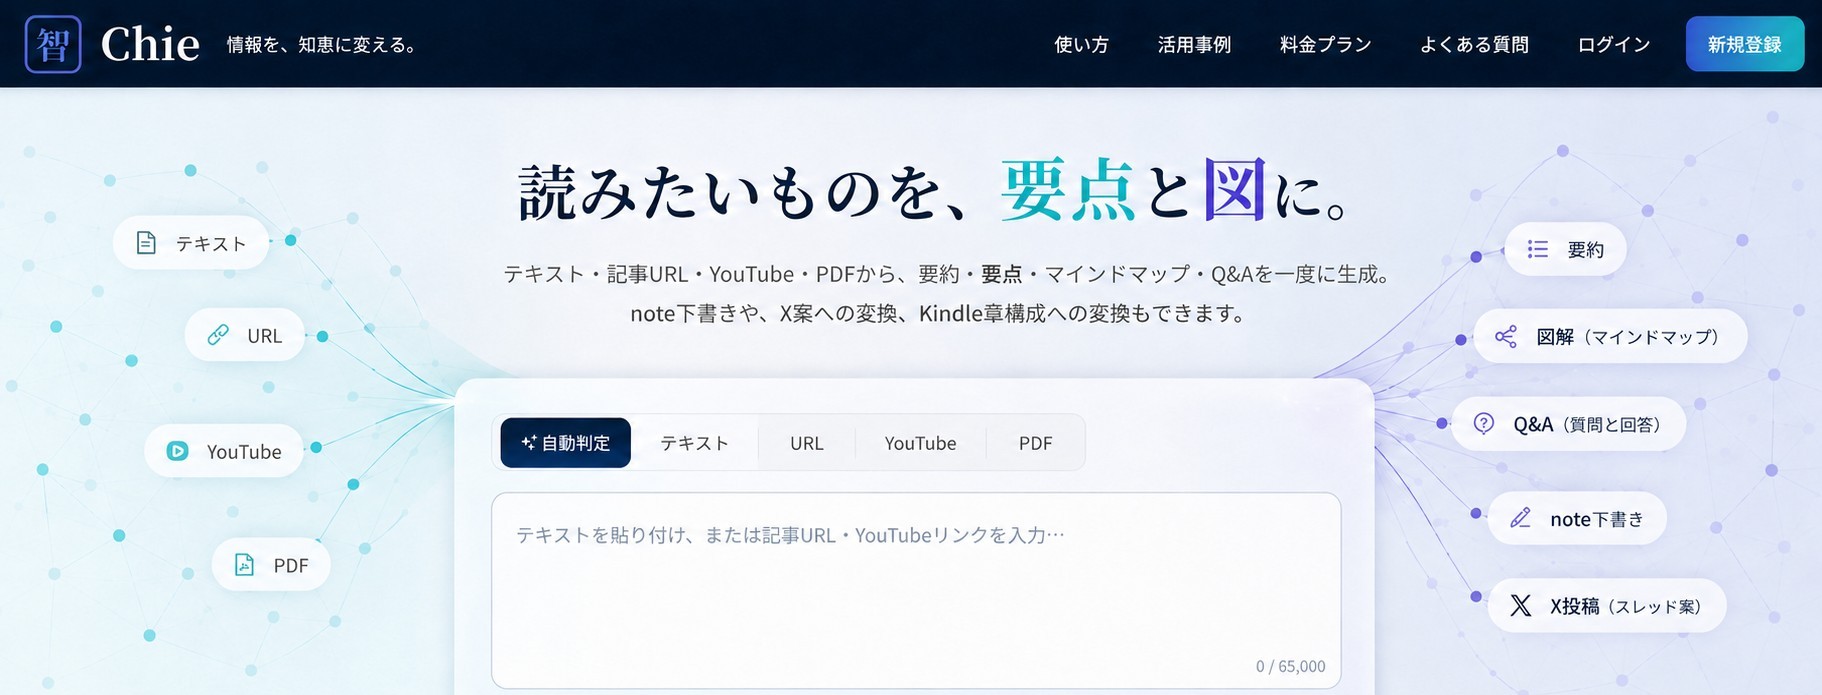
Task: Open the 使い方 nav link
Action: point(1081,44)
